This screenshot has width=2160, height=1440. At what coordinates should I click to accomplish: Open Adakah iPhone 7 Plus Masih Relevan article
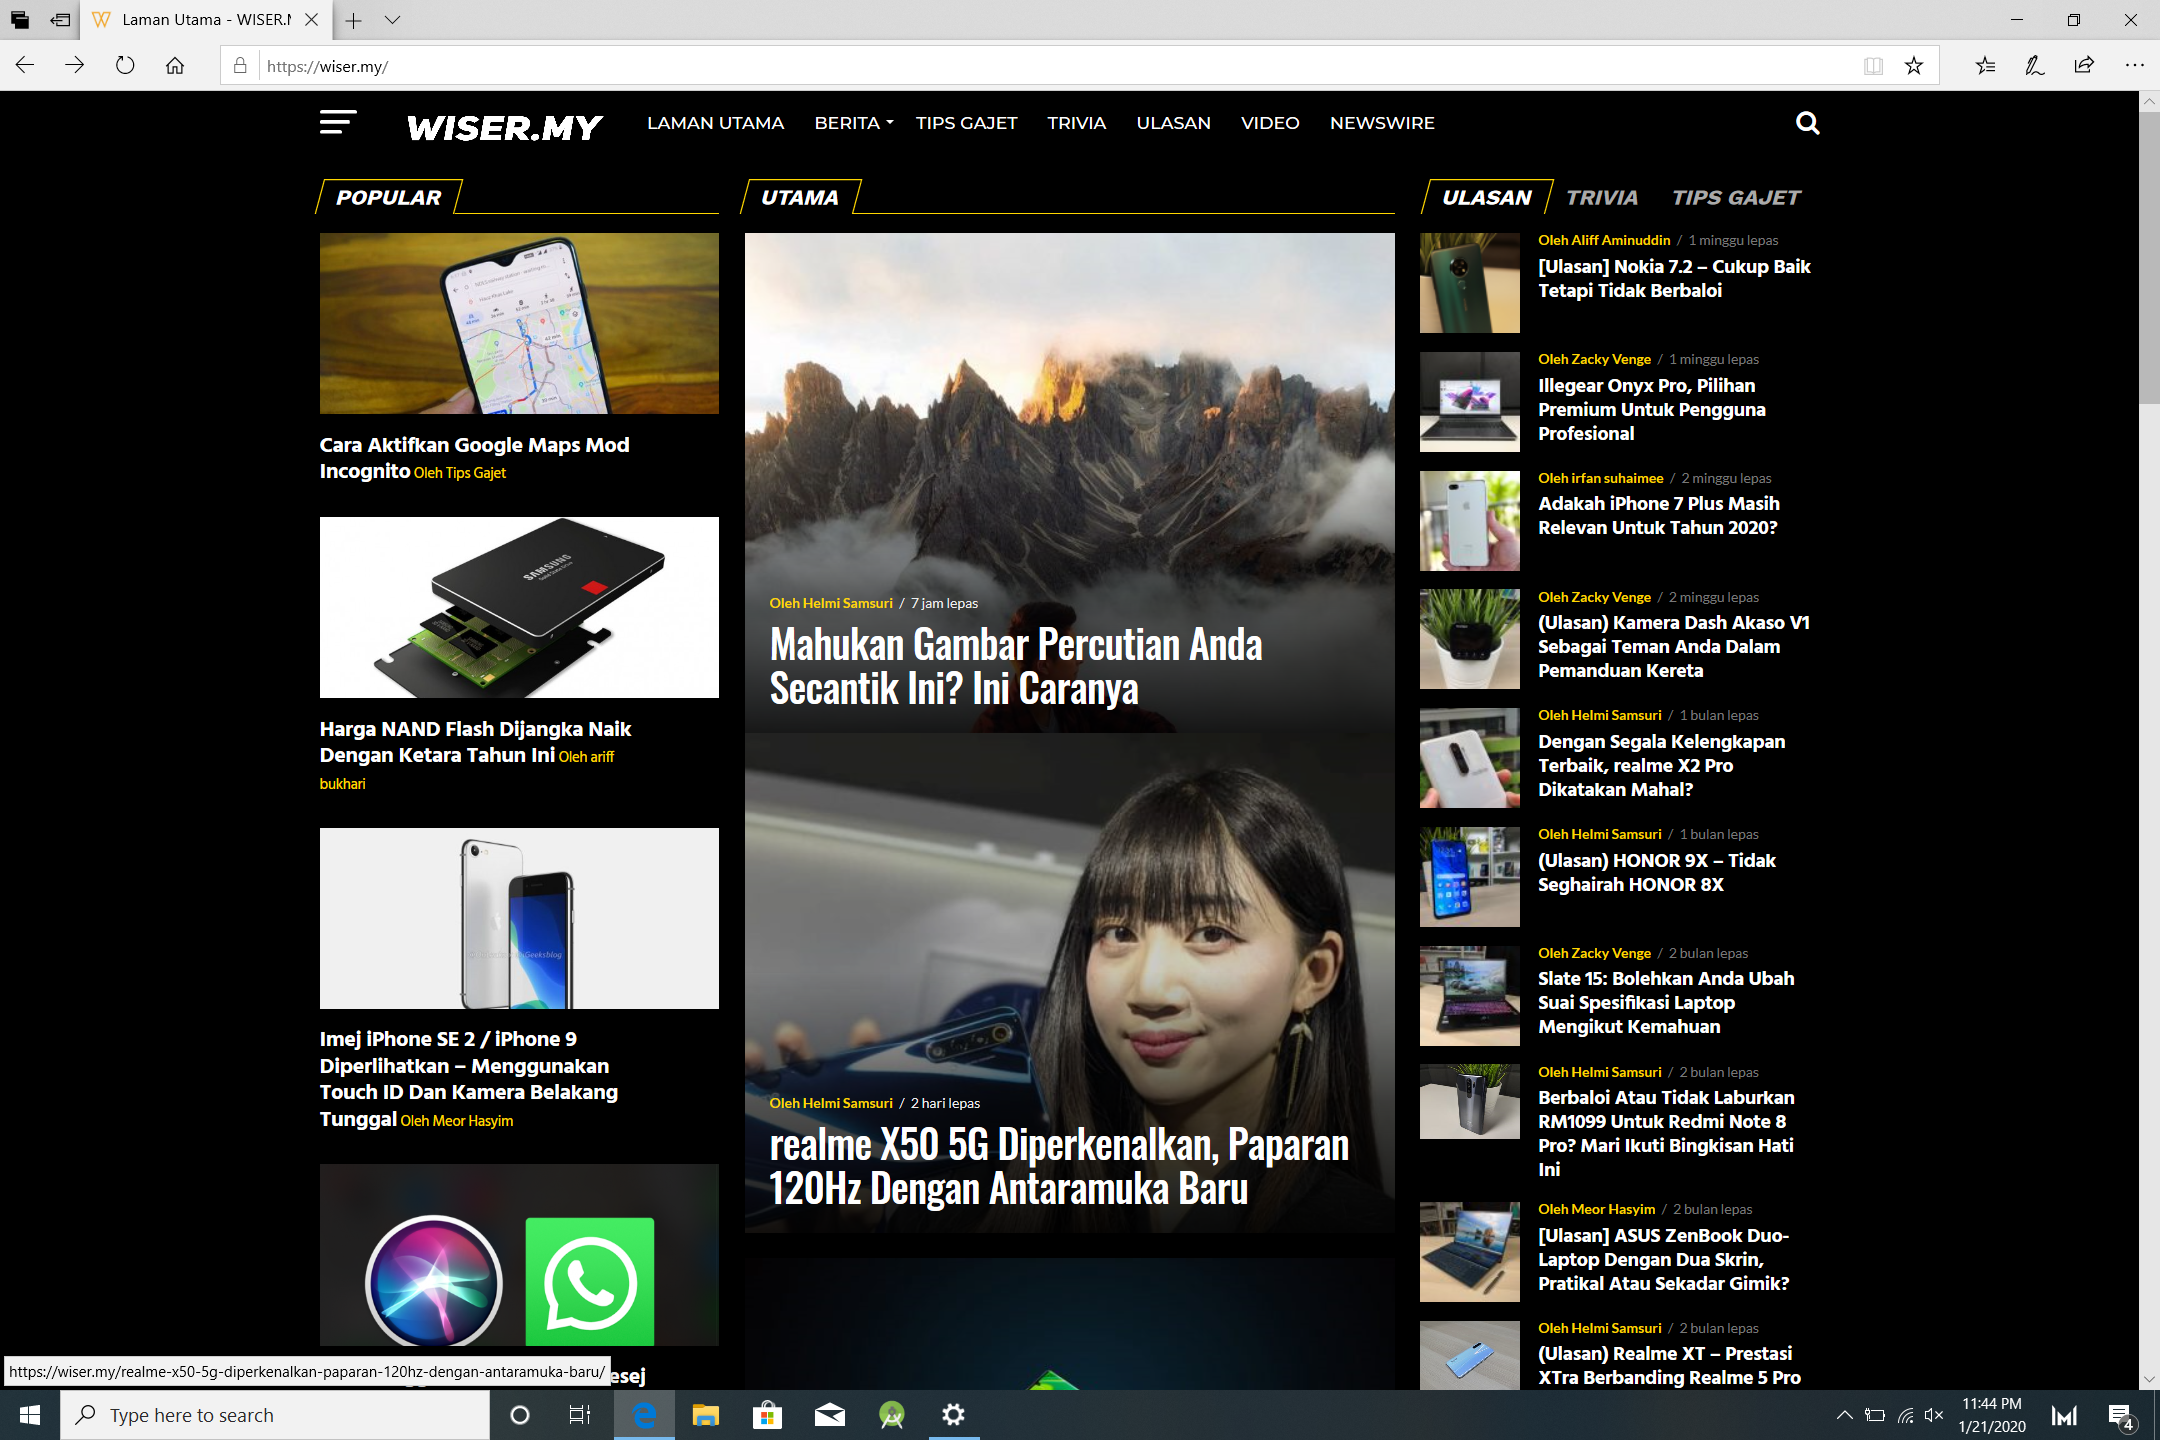click(x=1658, y=516)
